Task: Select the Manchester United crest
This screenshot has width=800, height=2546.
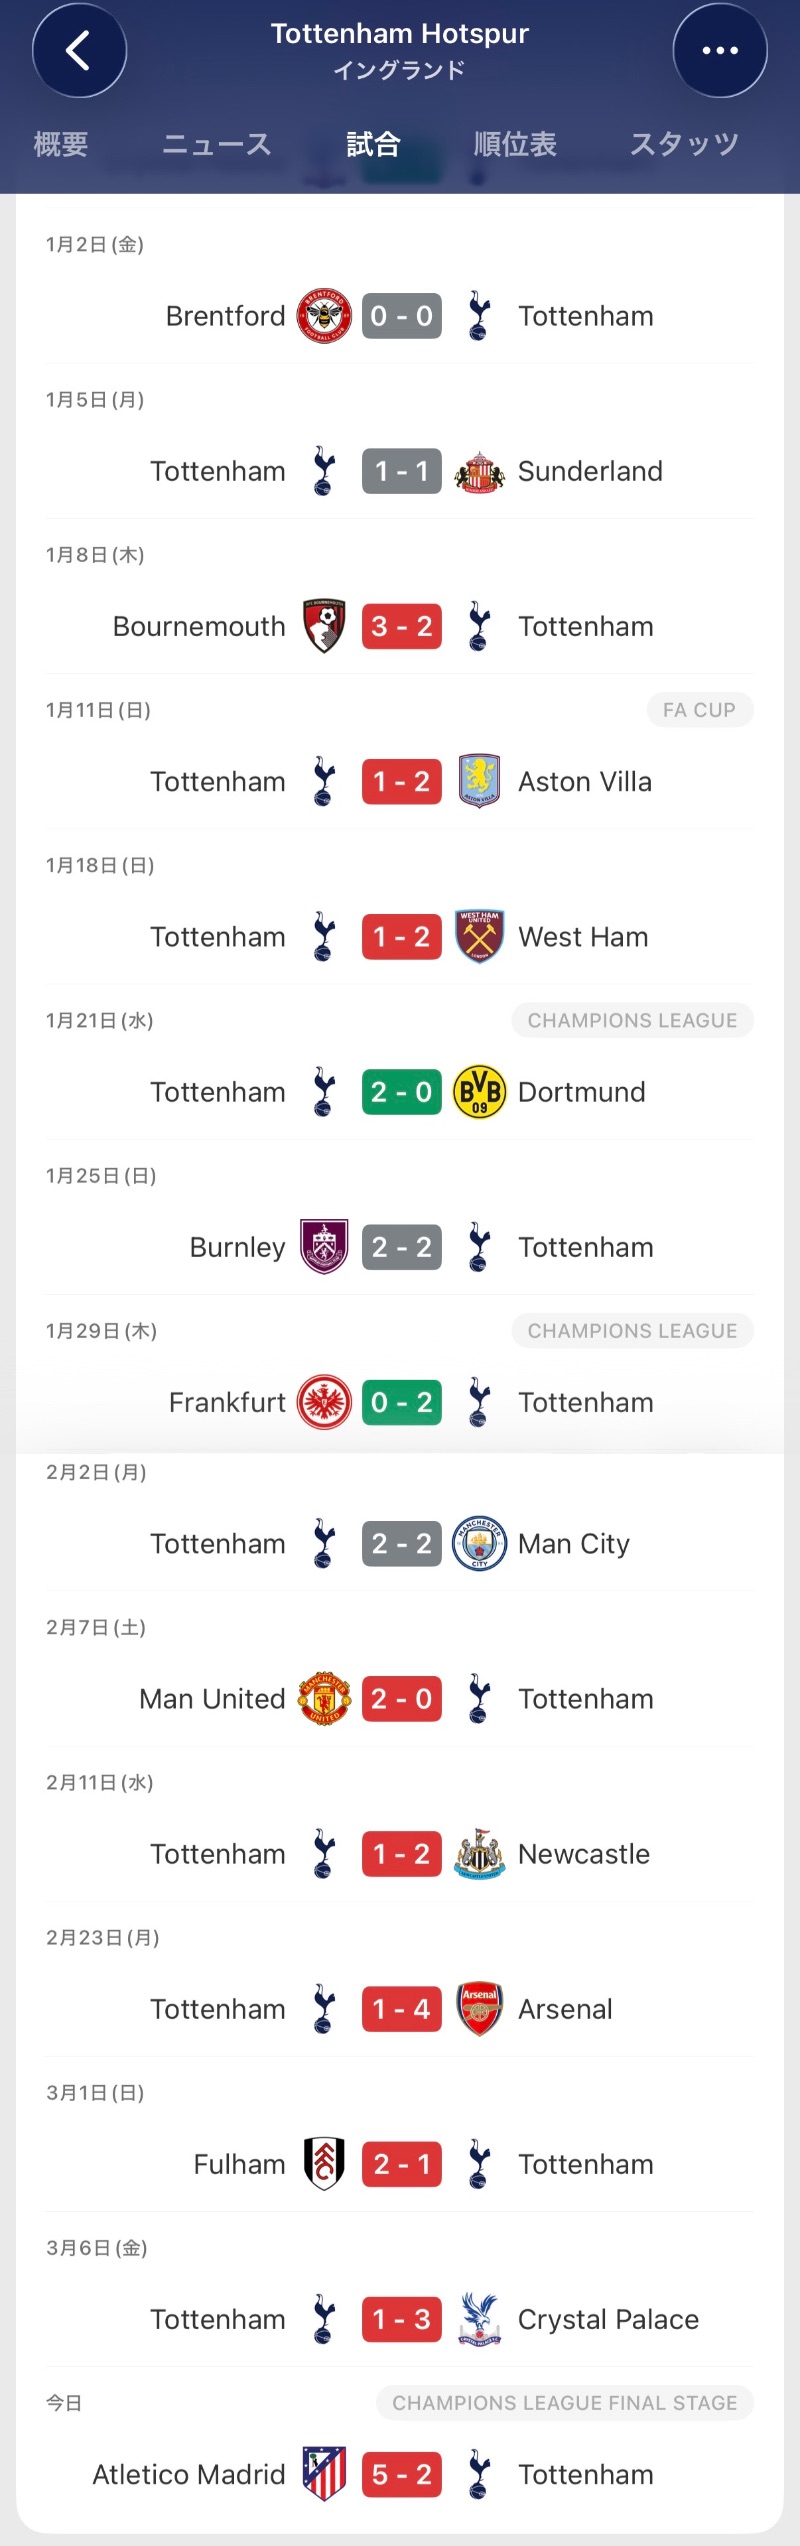Action: pyautogui.click(x=324, y=1699)
